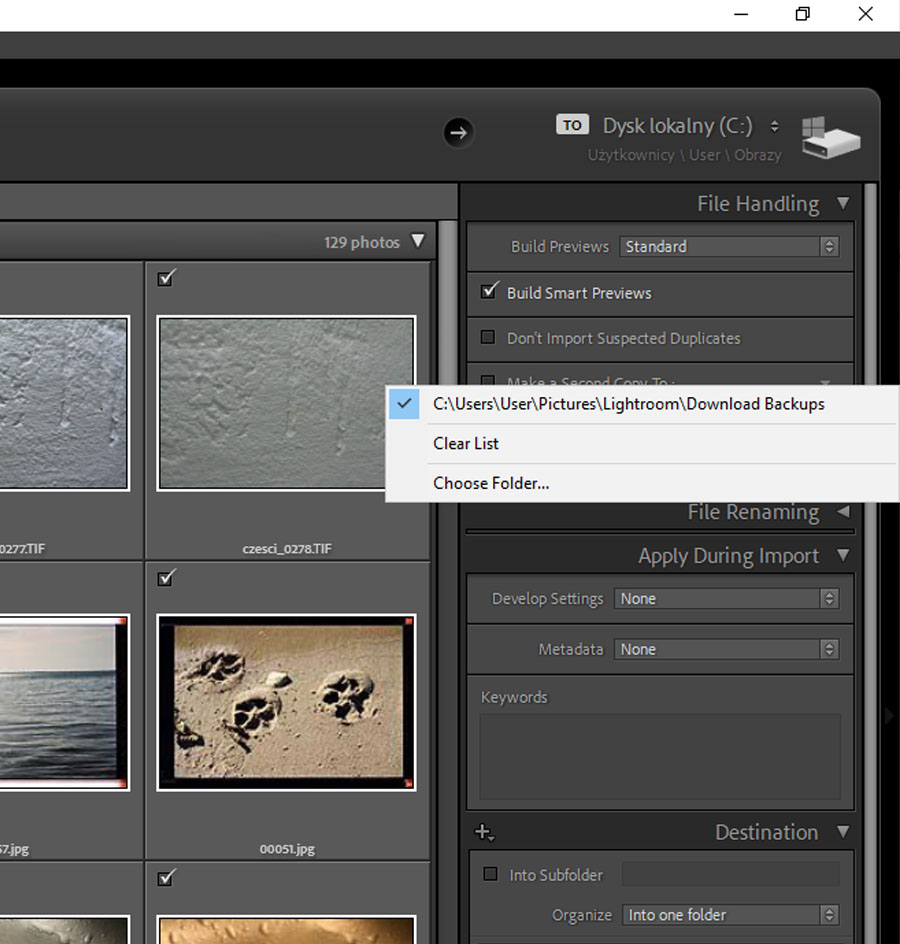Open the 129 photos sort triangle

(418, 242)
